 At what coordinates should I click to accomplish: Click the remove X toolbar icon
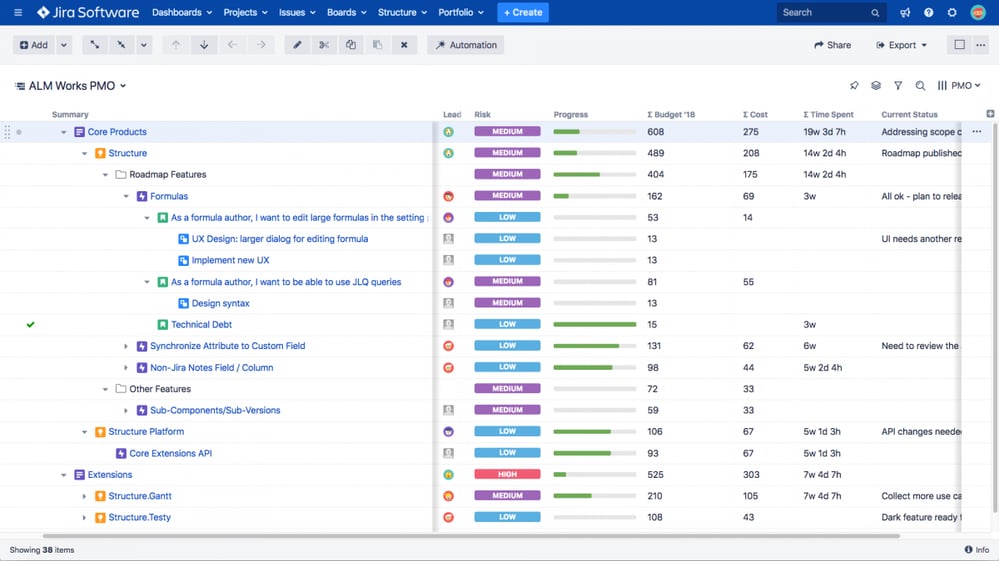(x=404, y=45)
